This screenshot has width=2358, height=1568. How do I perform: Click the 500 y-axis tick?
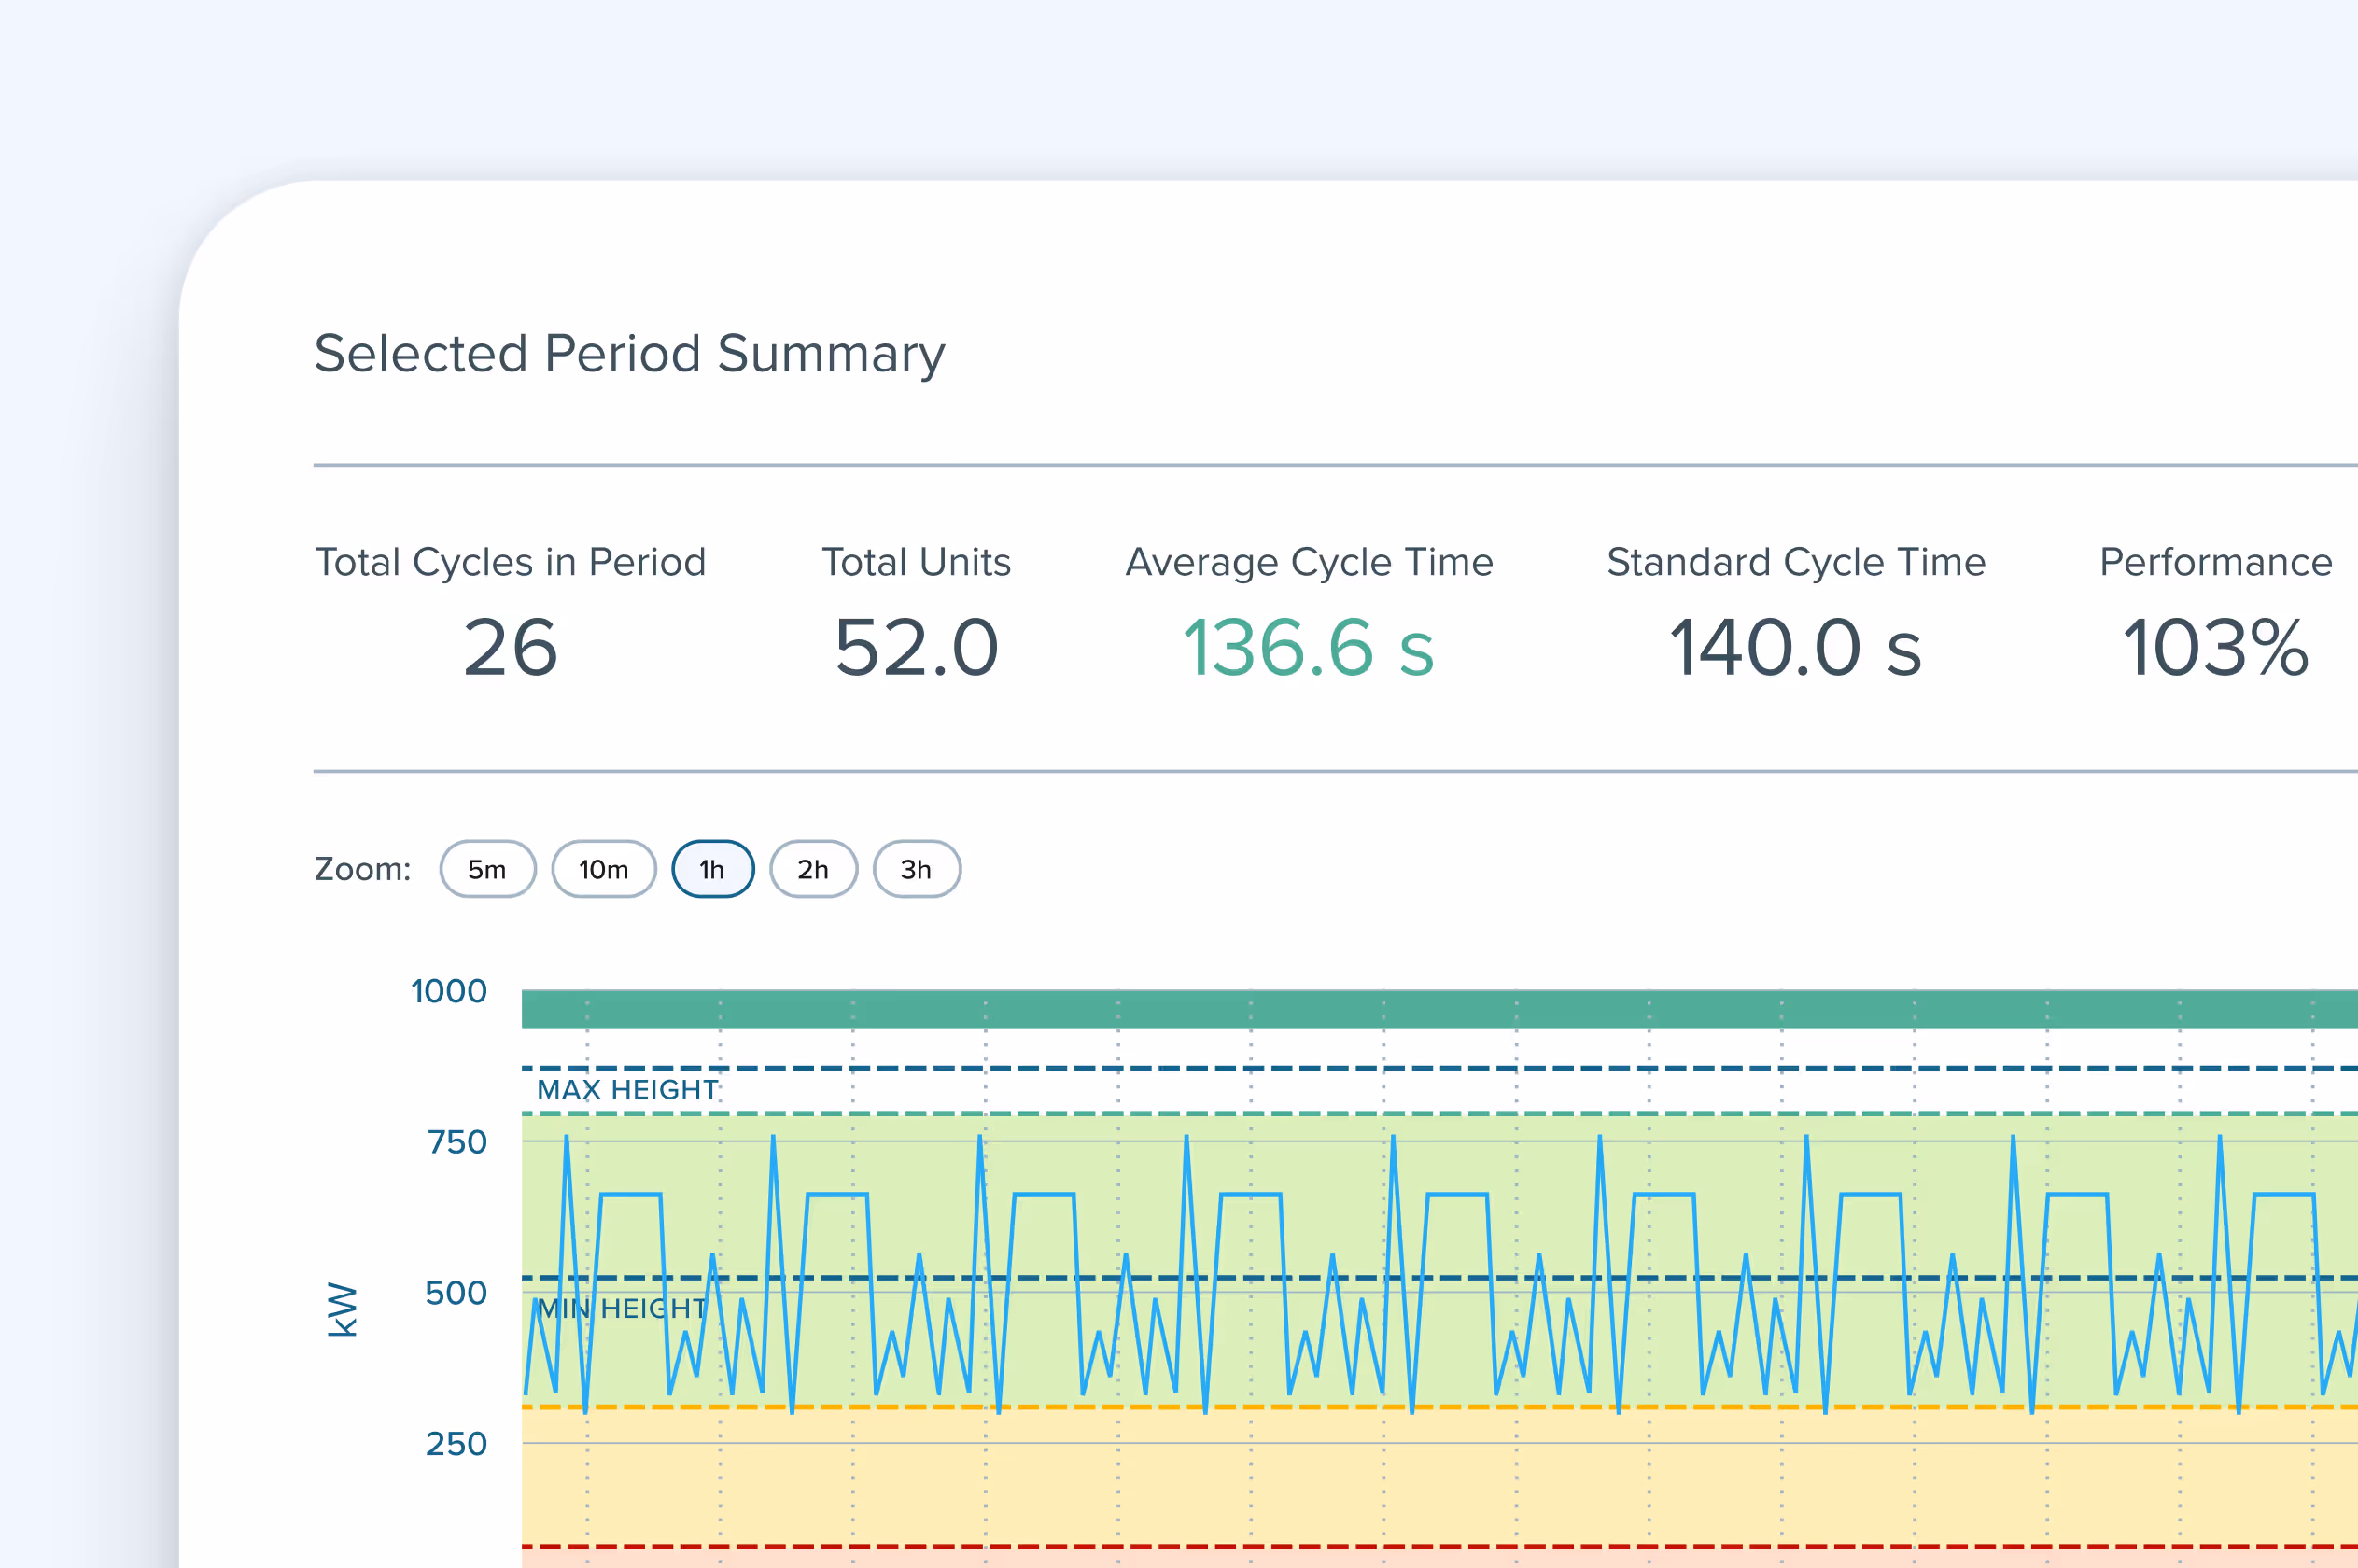point(456,1293)
